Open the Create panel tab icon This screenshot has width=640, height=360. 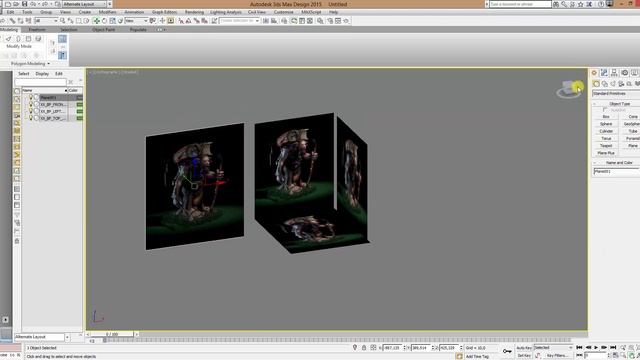point(594,73)
